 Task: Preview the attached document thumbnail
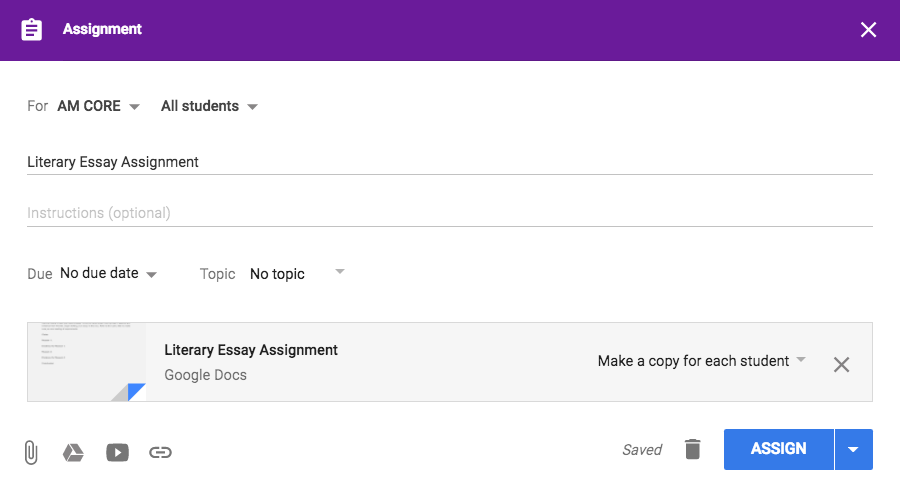[x=87, y=362]
